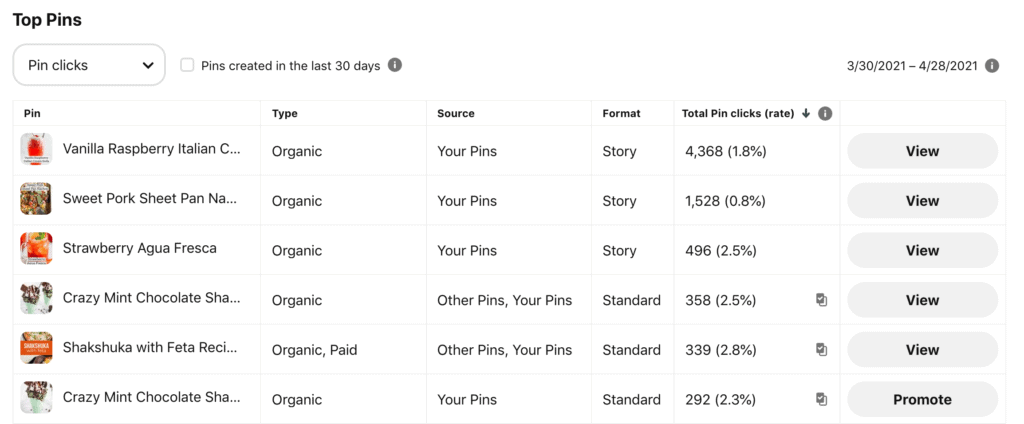Open Sweet Pork Sheet Pan thumbnail

click(x=37, y=199)
